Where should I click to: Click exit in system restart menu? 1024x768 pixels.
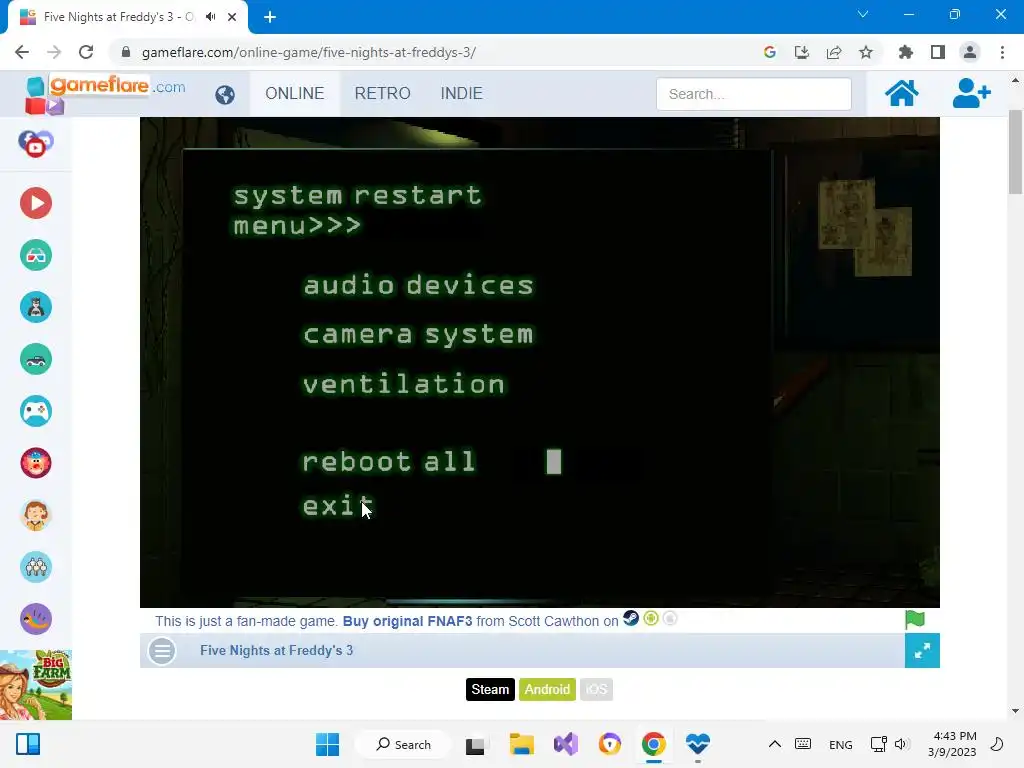(x=338, y=505)
